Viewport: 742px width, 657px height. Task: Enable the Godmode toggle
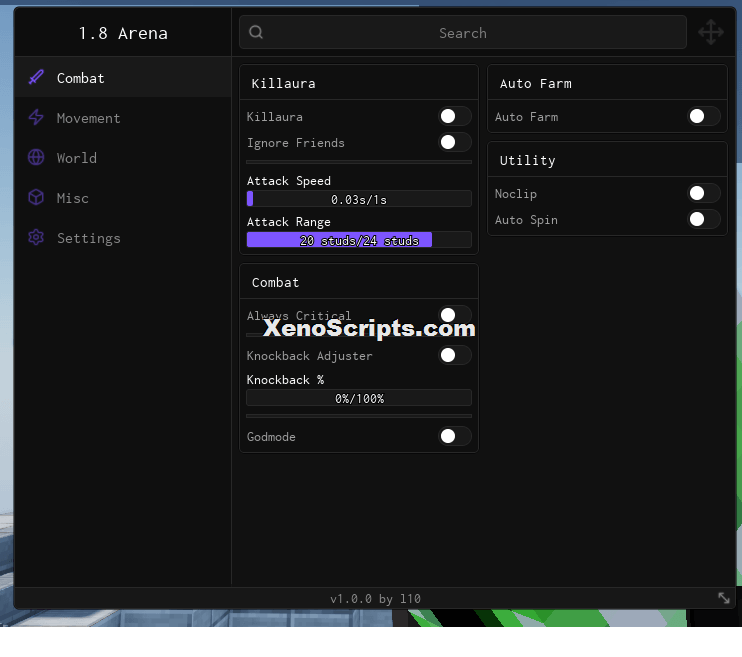click(454, 436)
